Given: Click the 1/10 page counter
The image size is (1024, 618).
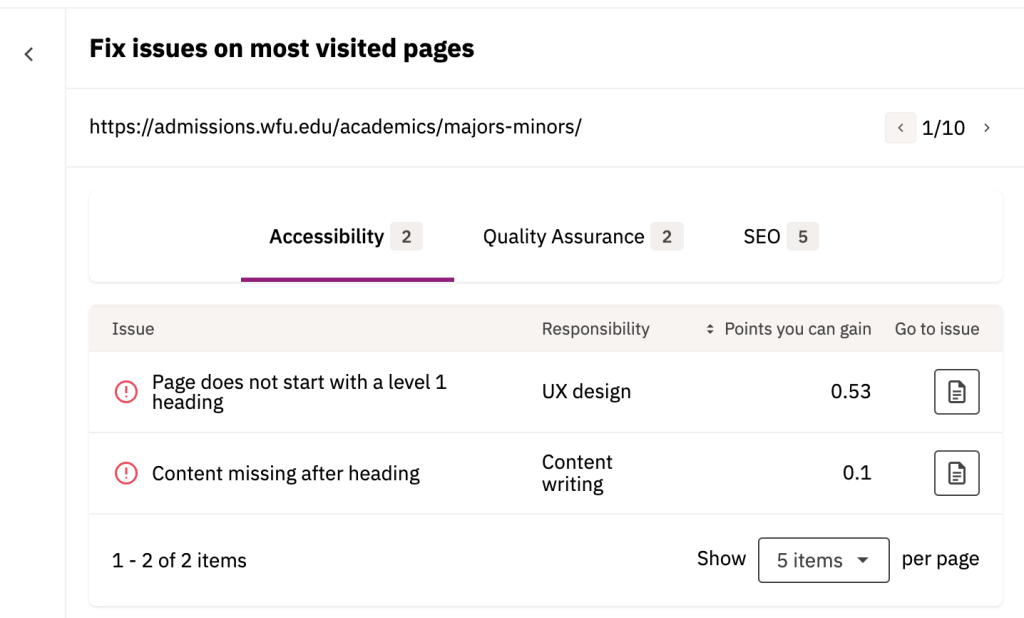Looking at the screenshot, I should (x=943, y=128).
